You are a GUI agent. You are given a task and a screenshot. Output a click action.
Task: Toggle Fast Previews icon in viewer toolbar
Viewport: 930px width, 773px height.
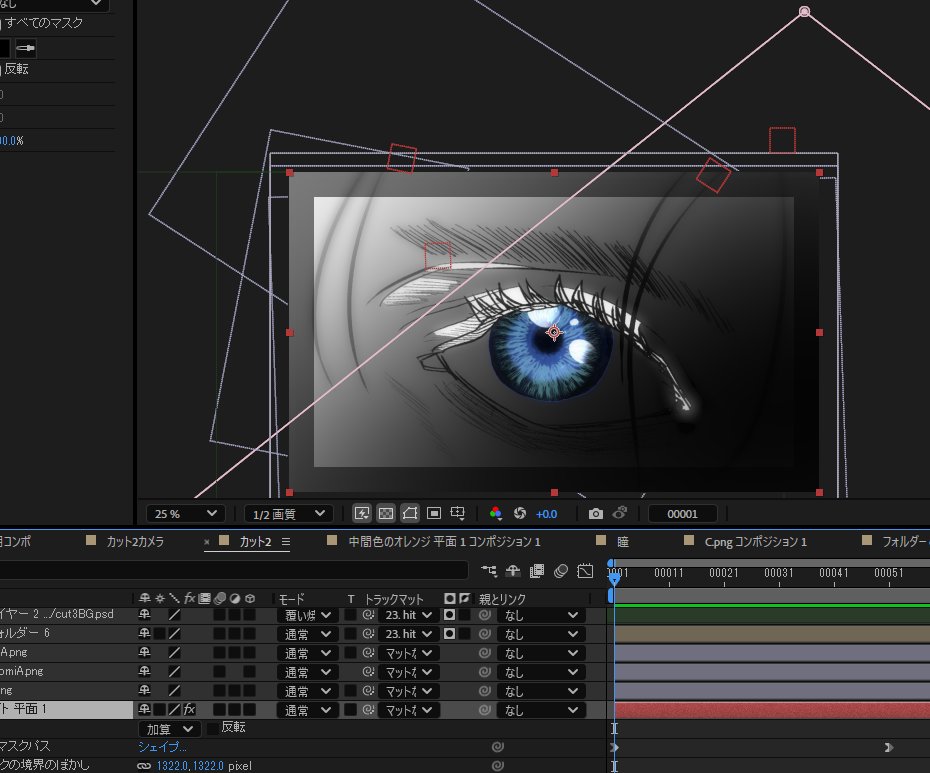(x=362, y=514)
